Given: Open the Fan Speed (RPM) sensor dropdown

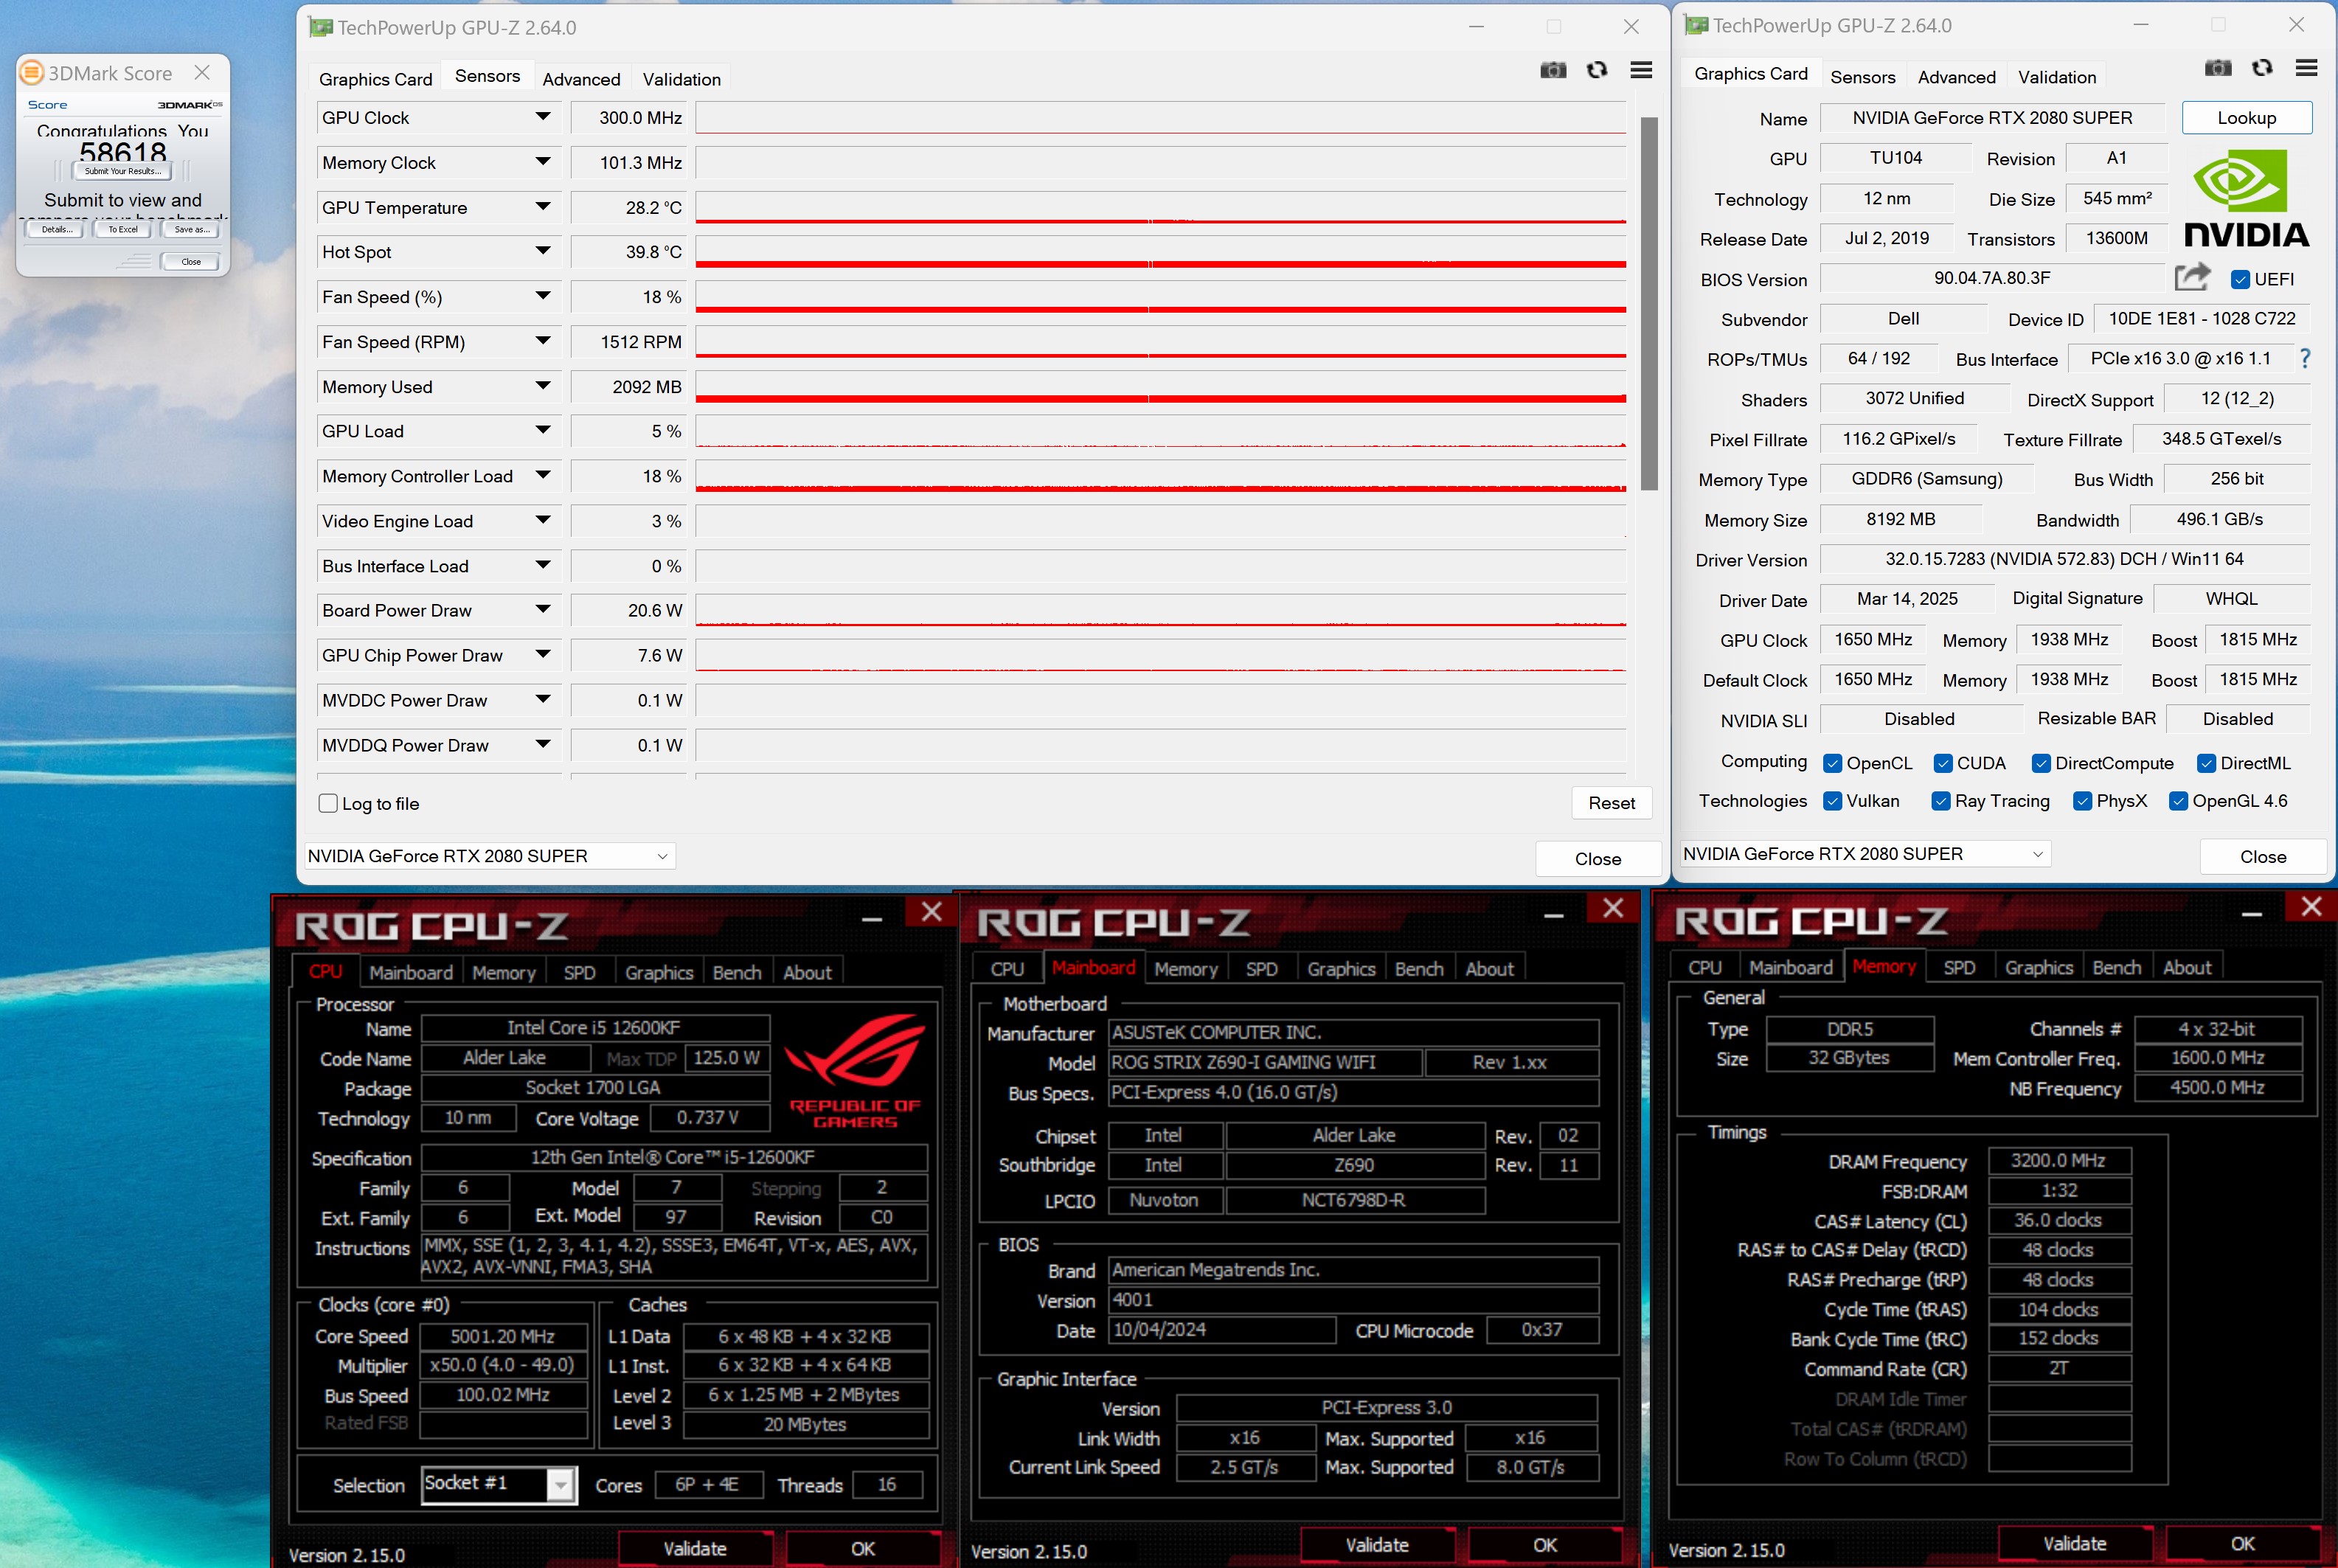Looking at the screenshot, I should click(543, 341).
